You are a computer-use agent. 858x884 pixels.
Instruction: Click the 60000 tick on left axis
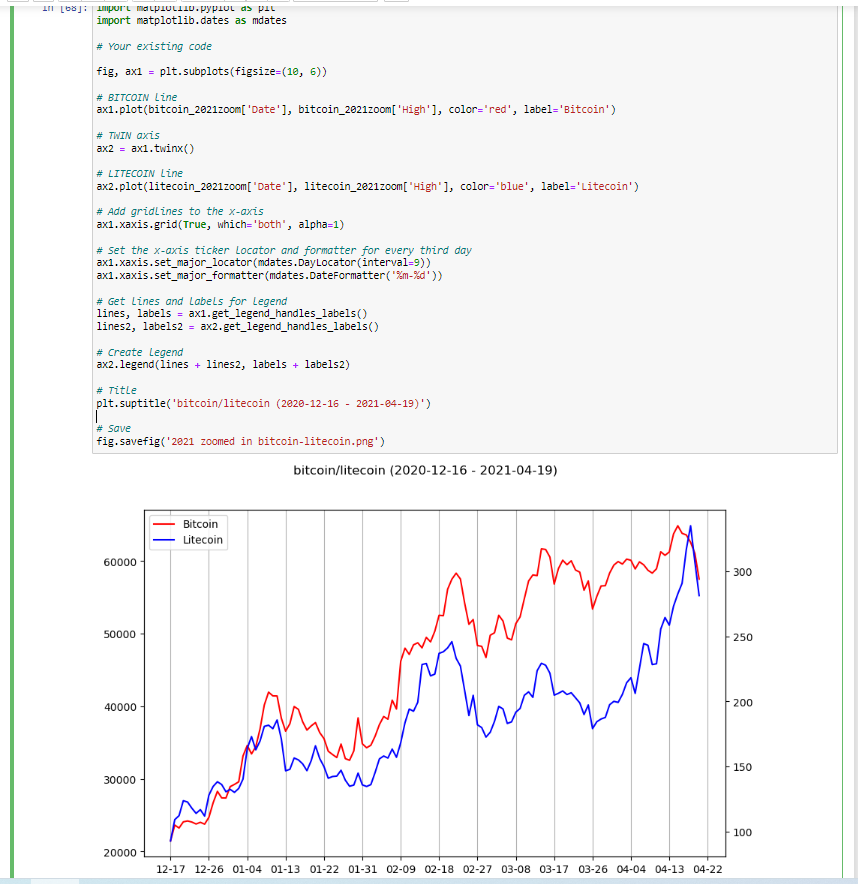coord(119,562)
